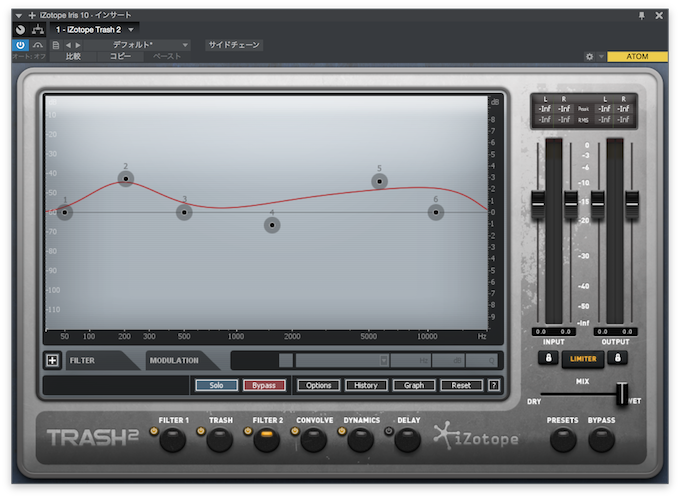The image size is (680, 498).
Task: Click the ATOM controller button
Action: 637,56
